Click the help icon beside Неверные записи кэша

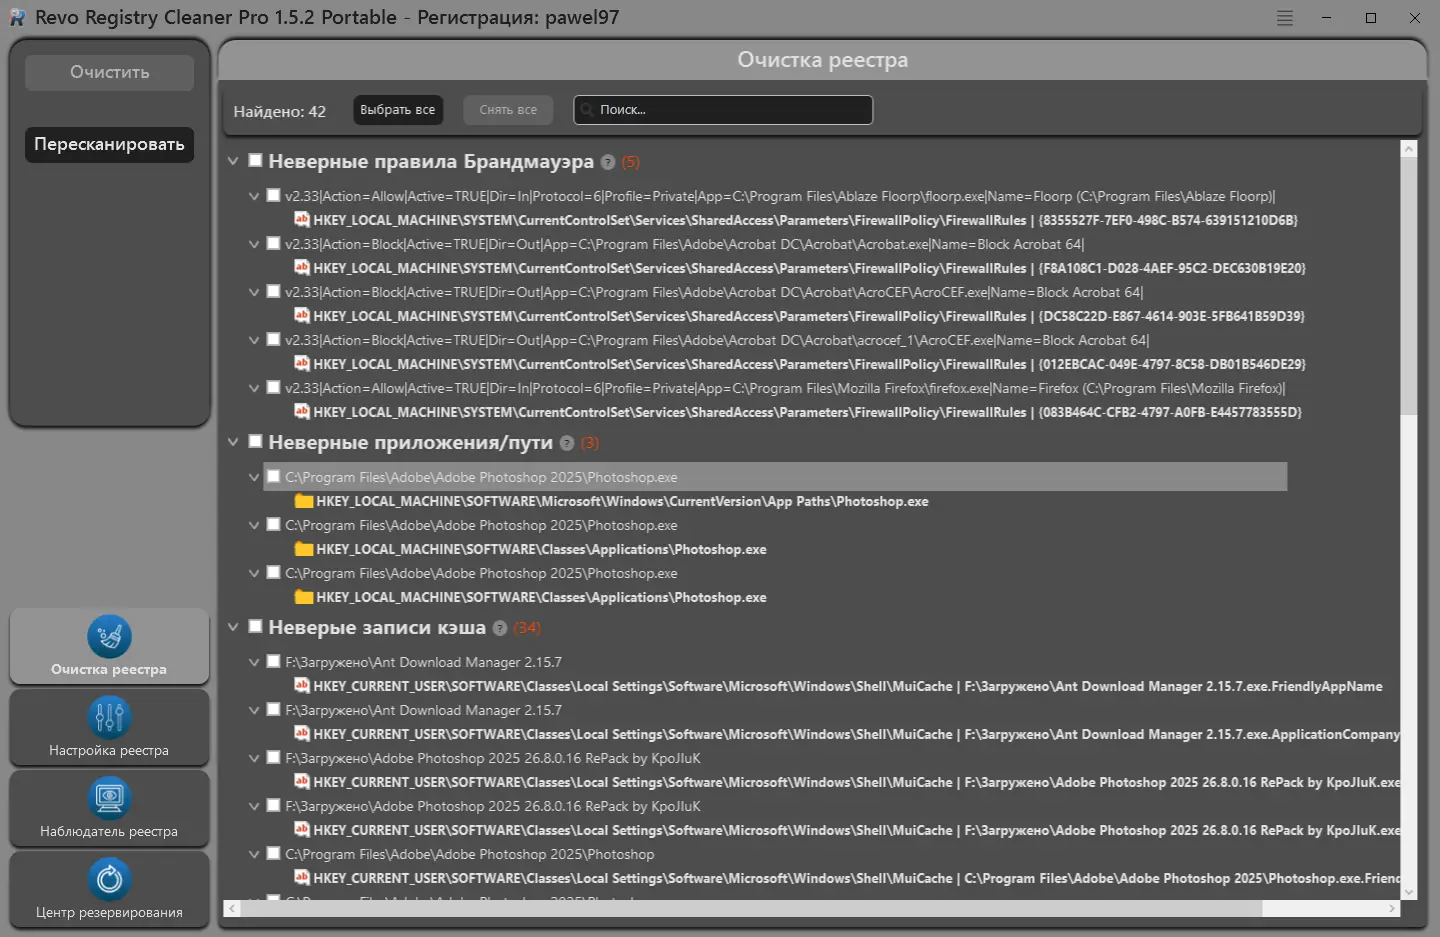(500, 628)
